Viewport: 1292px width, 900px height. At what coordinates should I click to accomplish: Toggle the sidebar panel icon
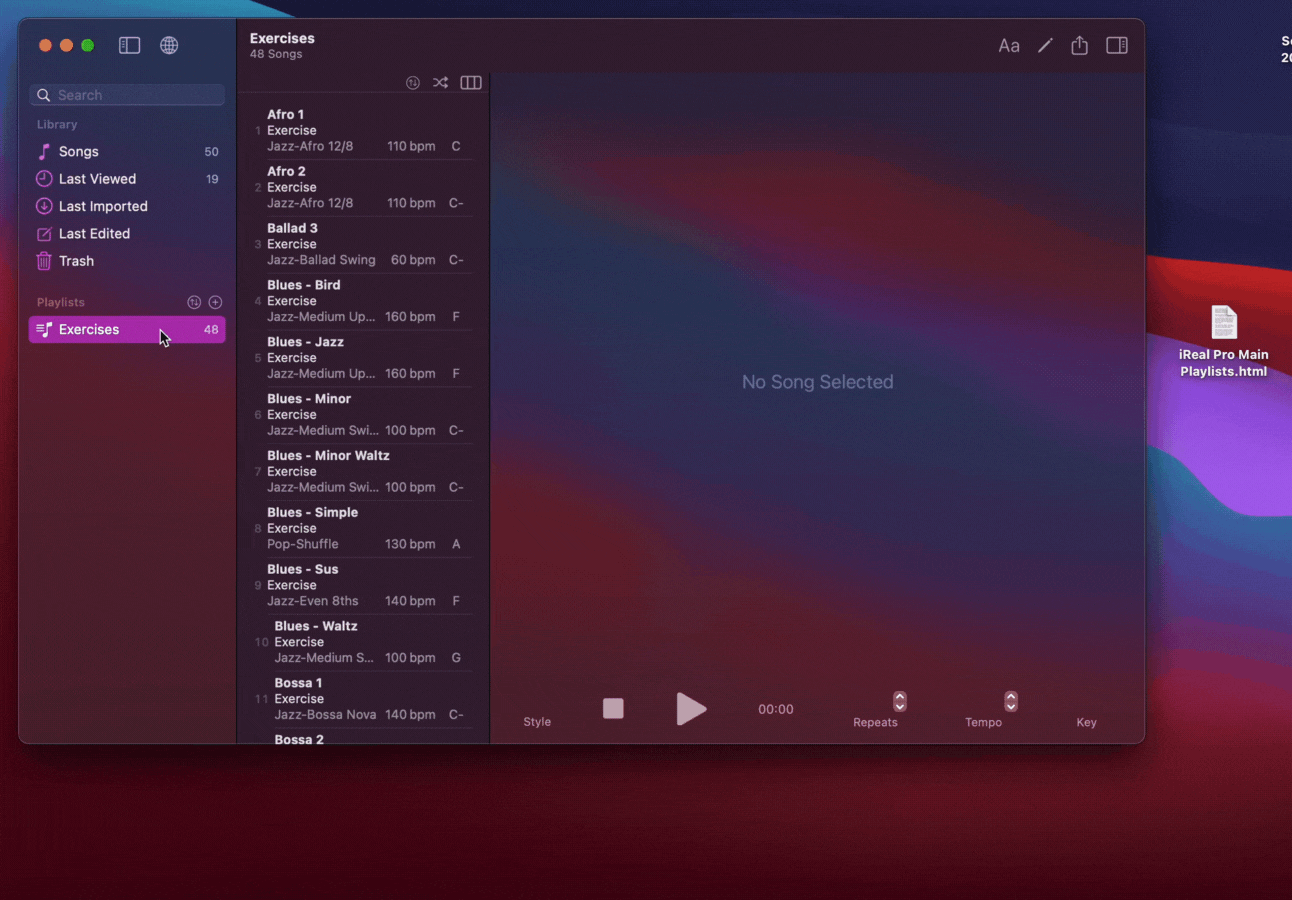coord(130,45)
